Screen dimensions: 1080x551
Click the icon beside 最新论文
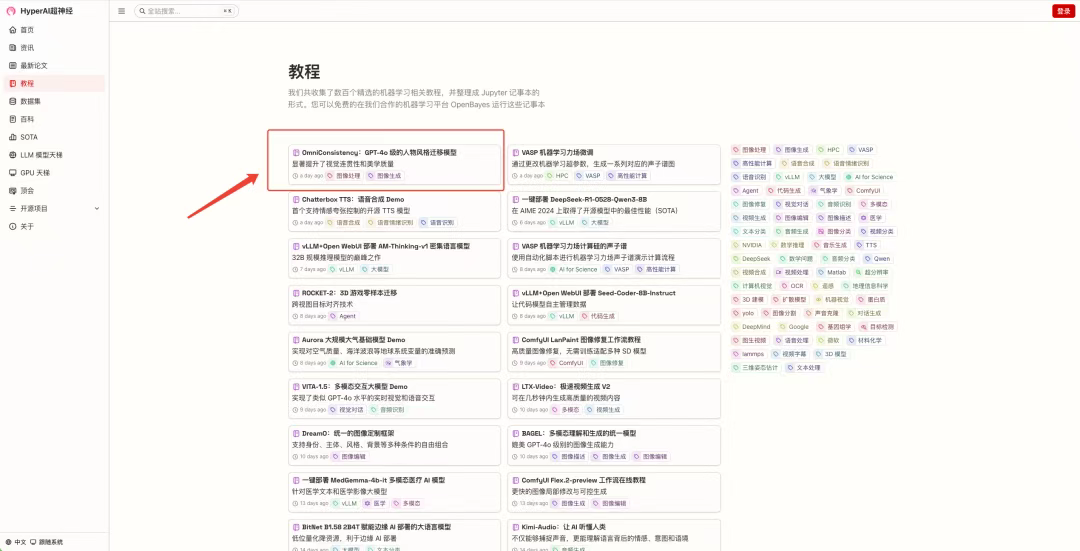12,66
